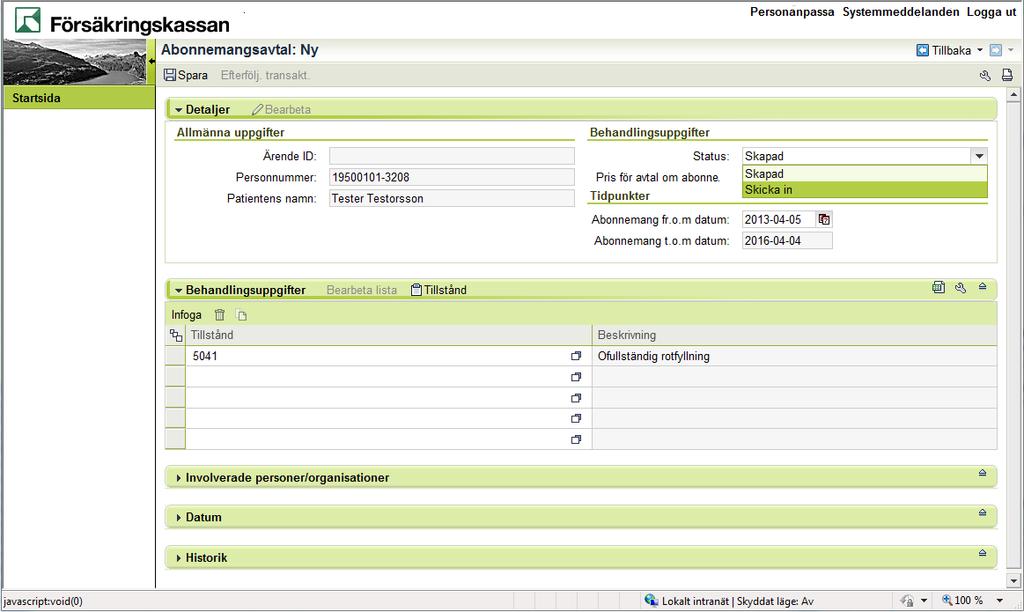Click the copy icon beside the trash icon

point(242,315)
